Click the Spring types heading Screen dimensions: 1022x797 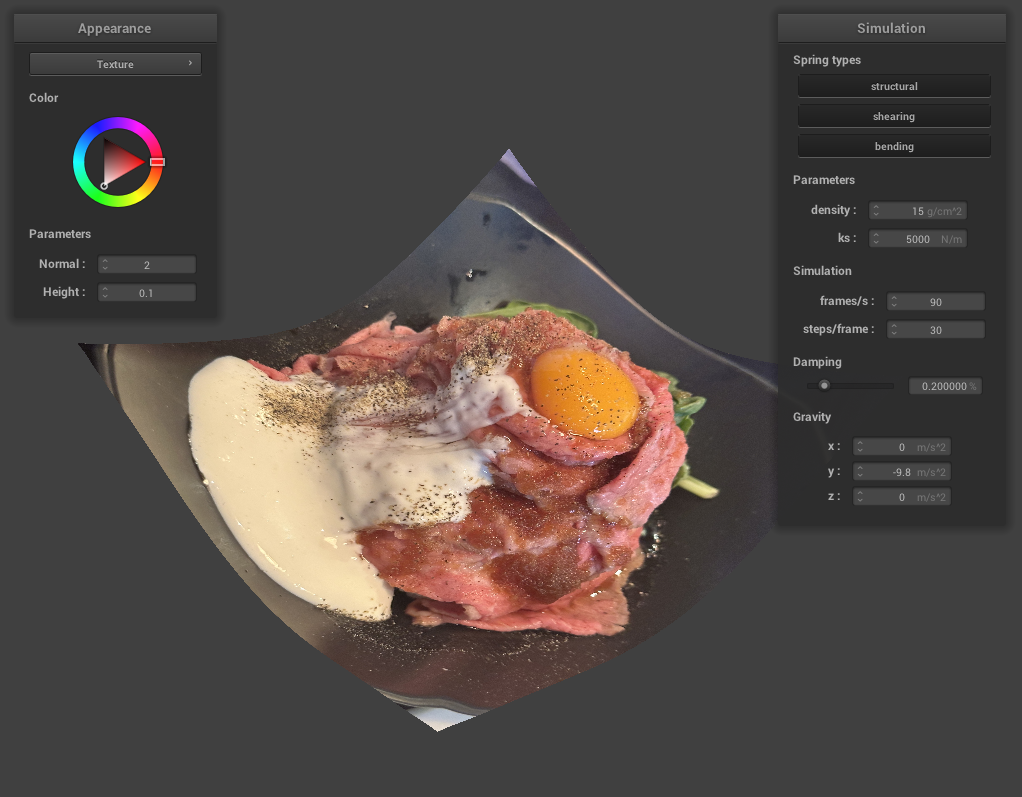point(826,60)
